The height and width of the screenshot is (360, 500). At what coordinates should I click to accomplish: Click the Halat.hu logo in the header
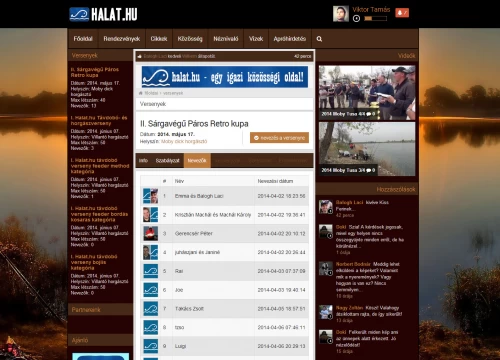pos(103,14)
